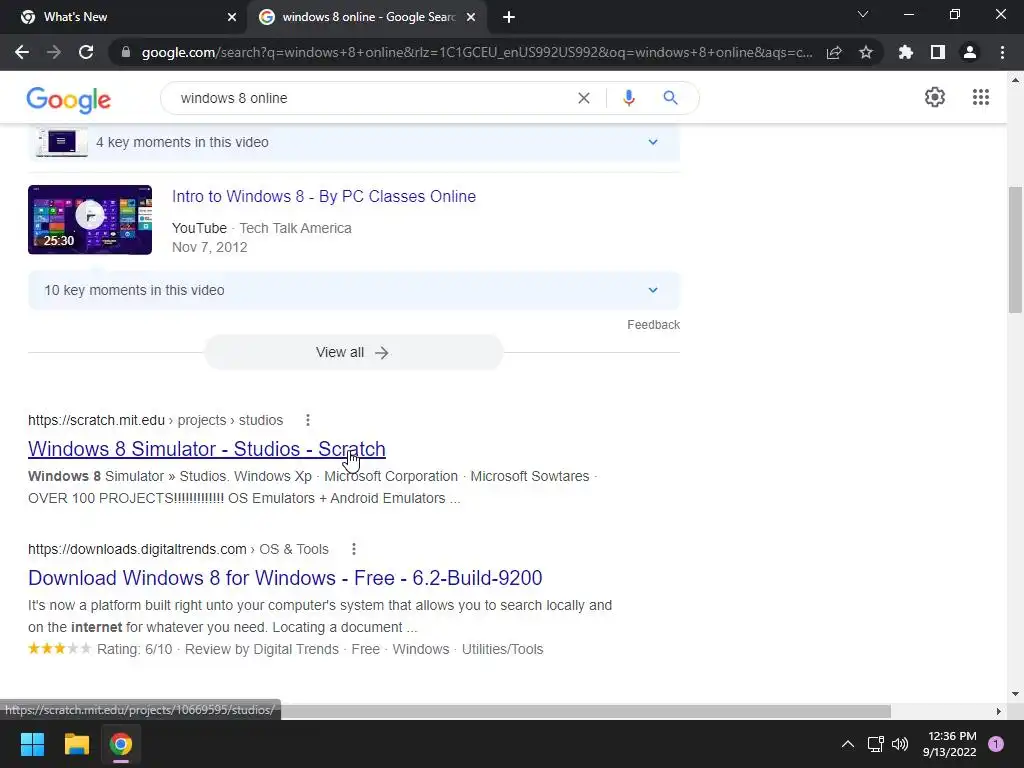Play the 25:30 video thumbnail
The width and height of the screenshot is (1024, 768).
tap(90, 219)
